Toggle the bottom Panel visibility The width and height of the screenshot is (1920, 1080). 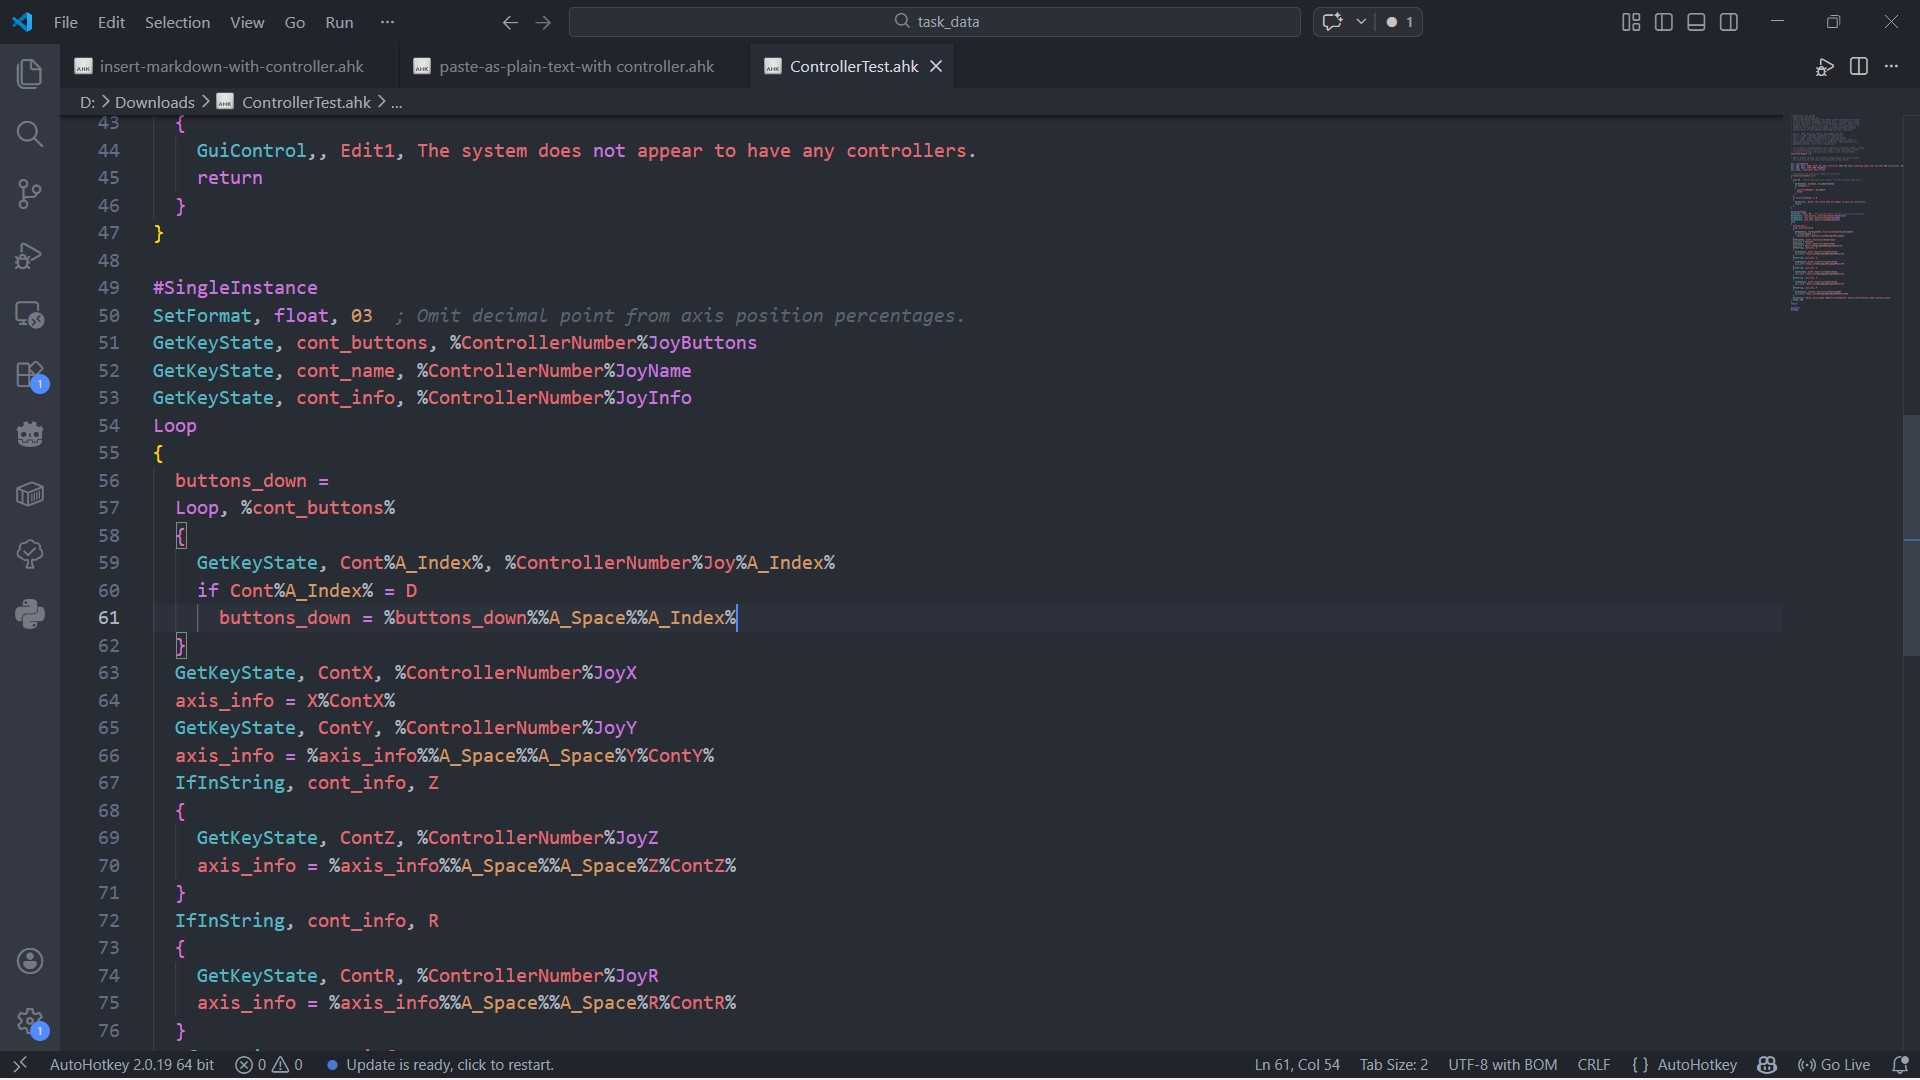pos(1696,22)
